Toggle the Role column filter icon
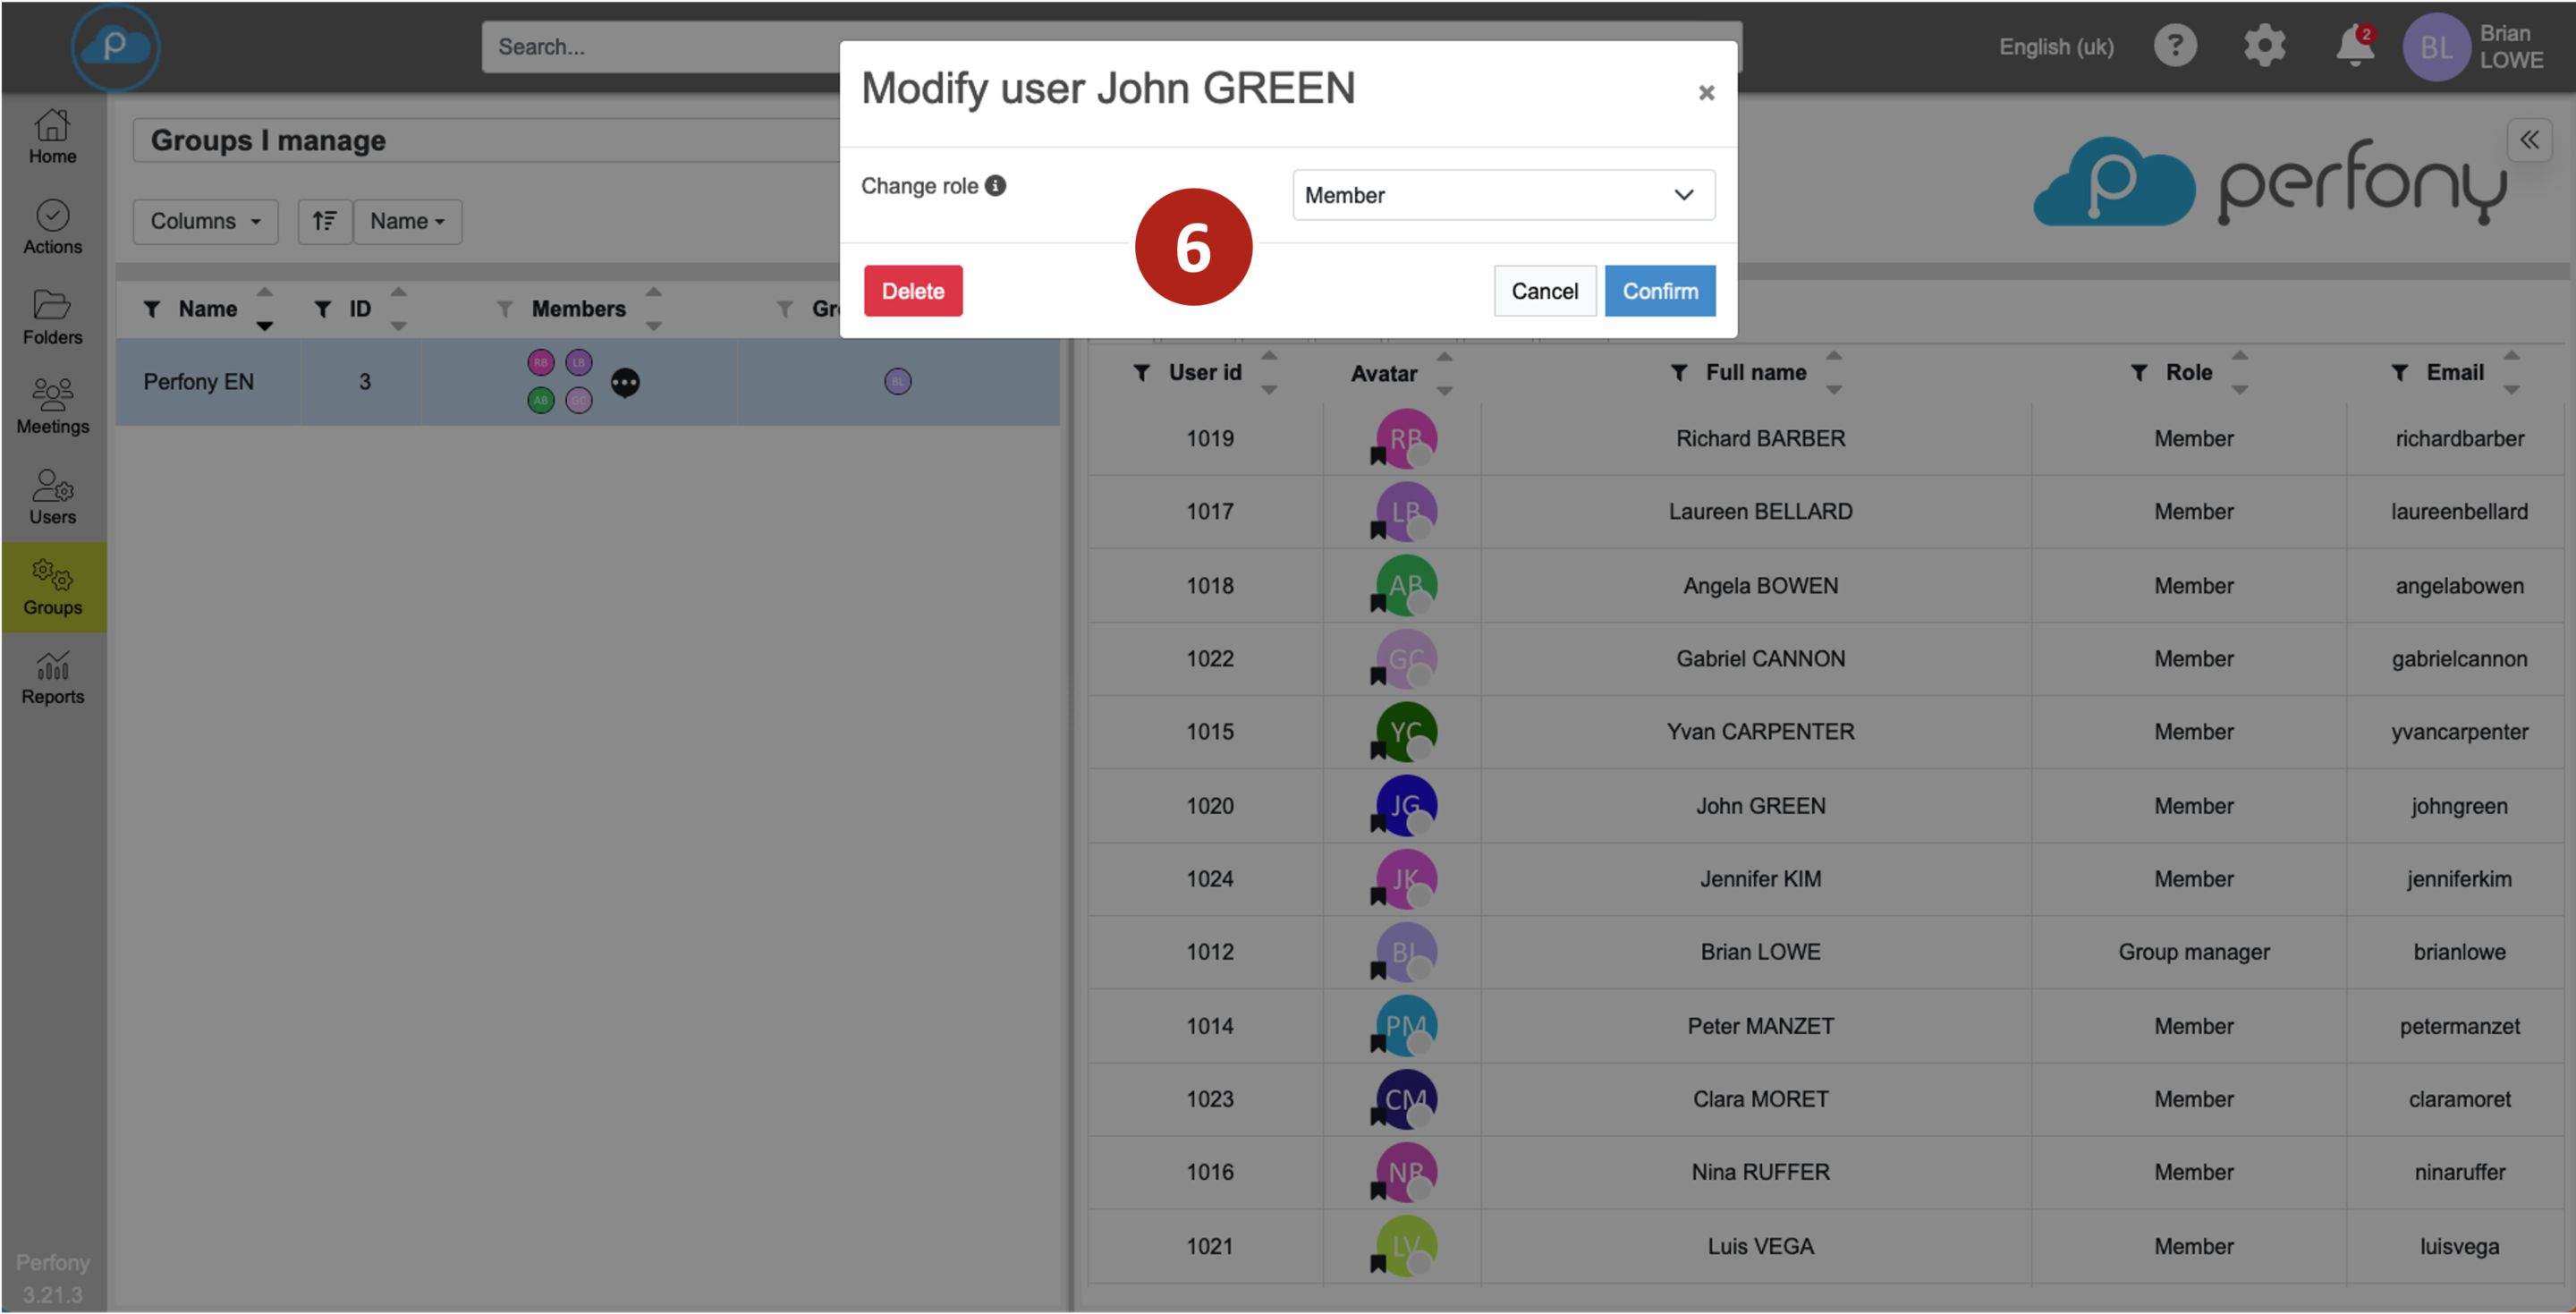 point(2139,373)
